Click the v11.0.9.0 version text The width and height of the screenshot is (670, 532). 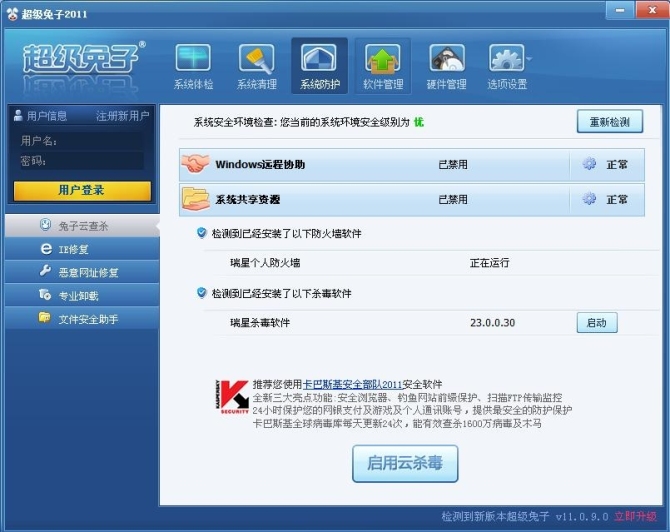coord(582,517)
